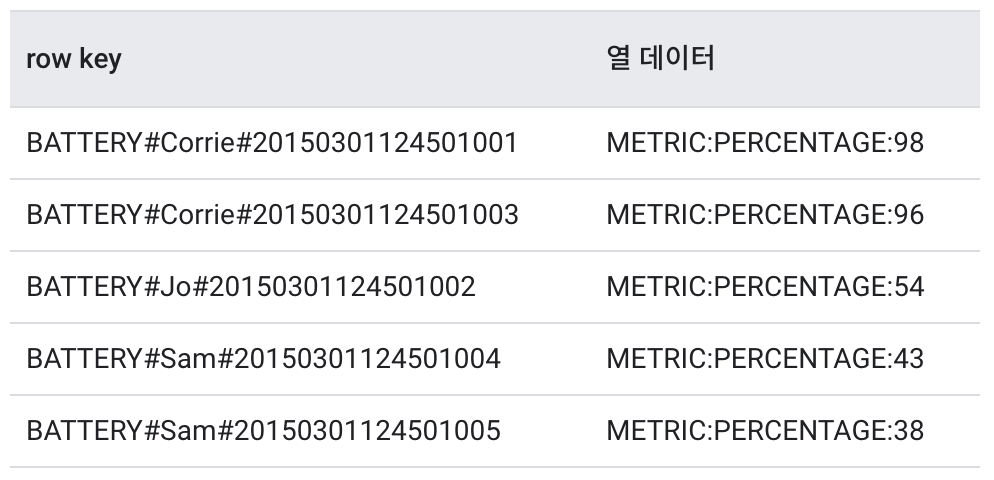The image size is (994, 480).
Task: Select row key BATTERY#Corrie#20150301124501003
Action: tap(272, 215)
